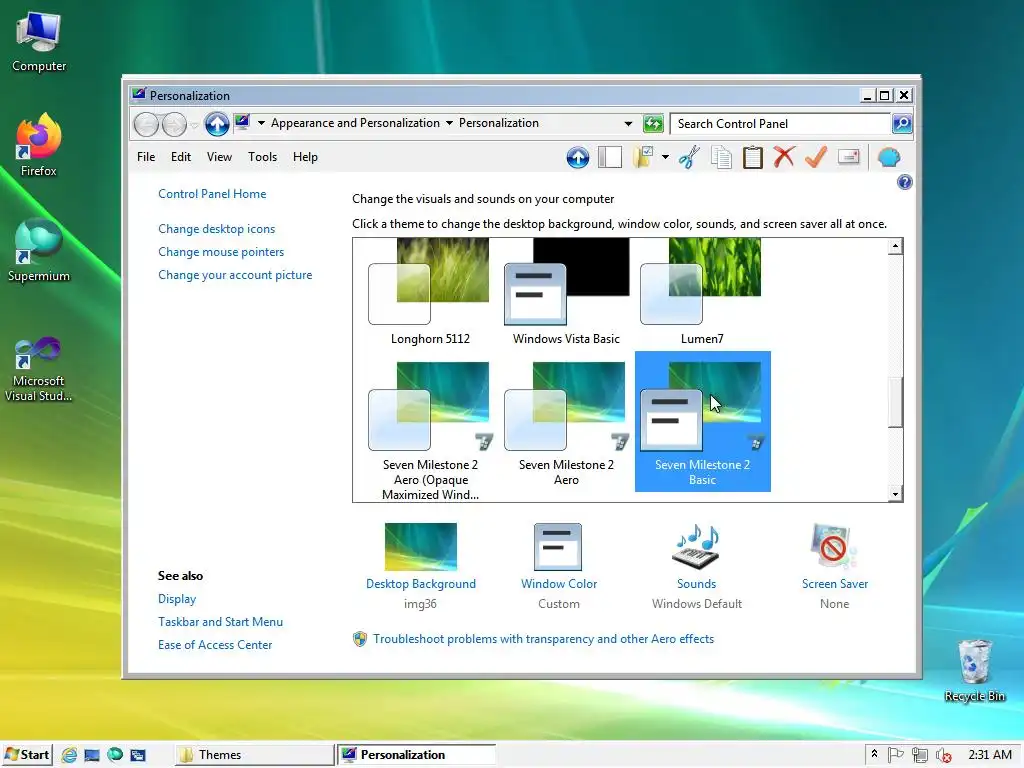Click the Copy pages icon
Image resolution: width=1024 pixels, height=768 pixels.
(x=721, y=157)
